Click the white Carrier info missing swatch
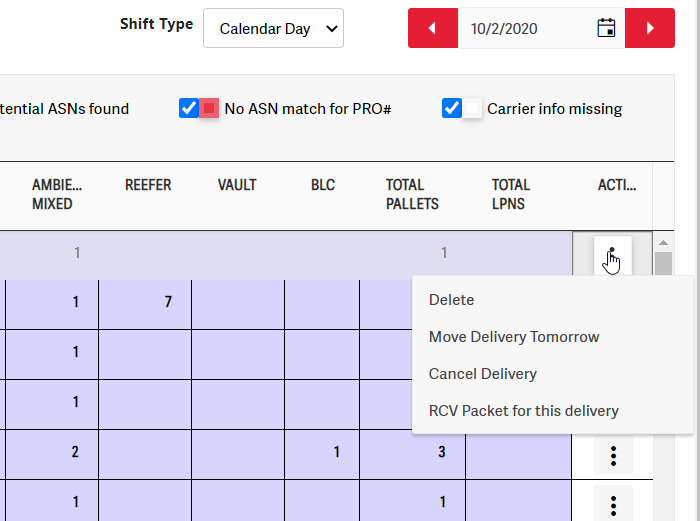 [472, 108]
